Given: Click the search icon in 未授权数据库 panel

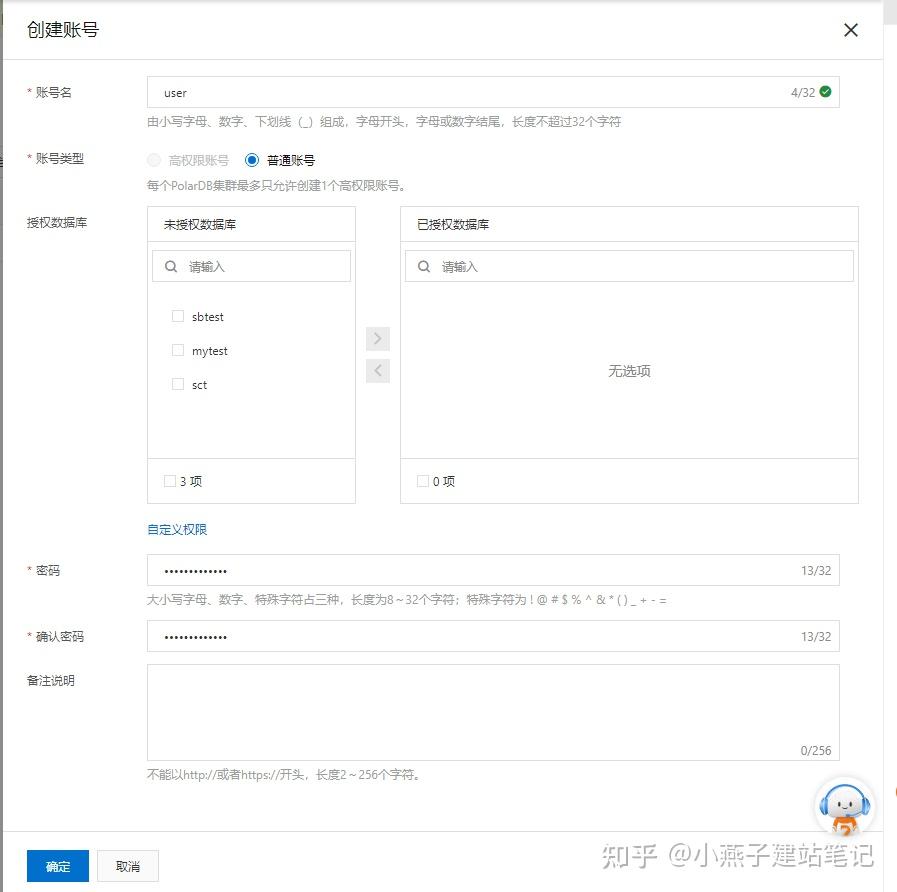Looking at the screenshot, I should click(170, 265).
